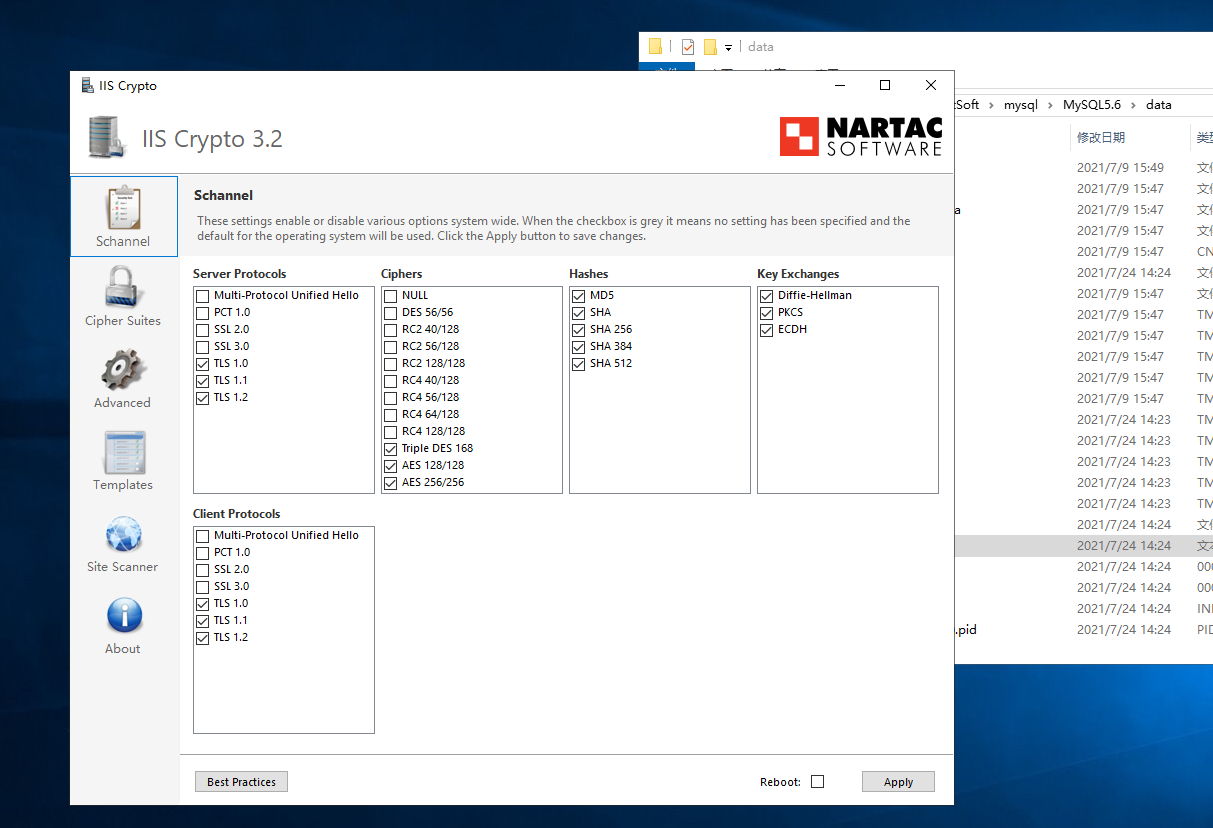The image size is (1213, 828).
Task: Click the Apply button
Action: tap(898, 782)
